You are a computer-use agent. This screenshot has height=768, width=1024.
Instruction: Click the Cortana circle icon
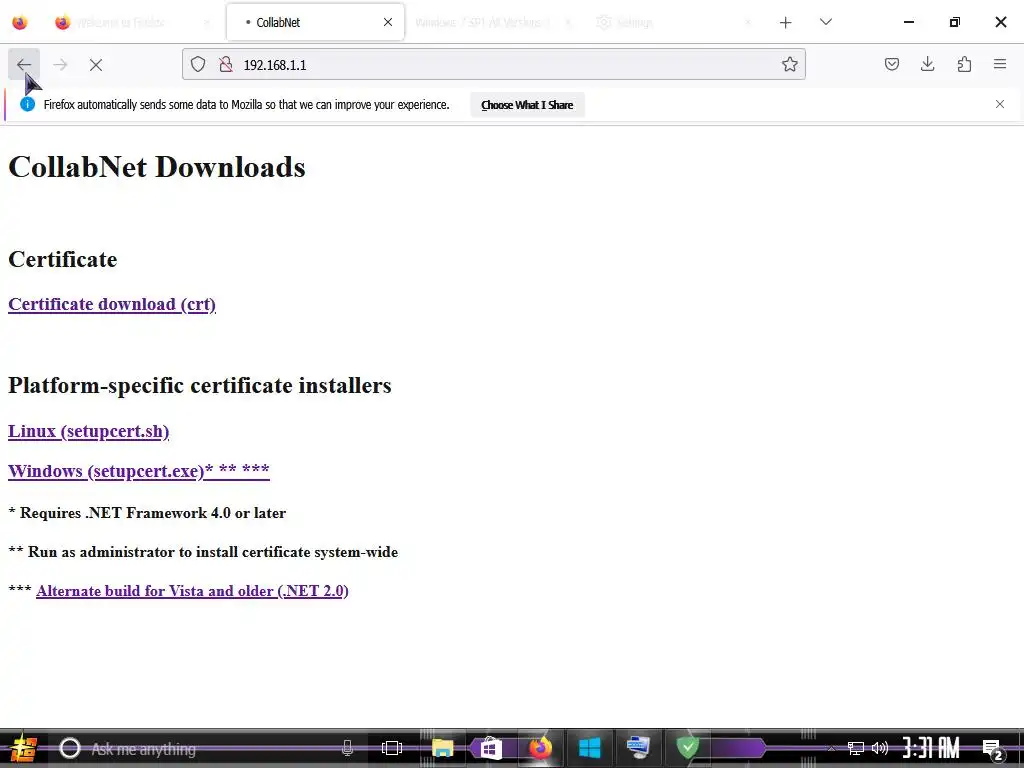(x=70, y=748)
